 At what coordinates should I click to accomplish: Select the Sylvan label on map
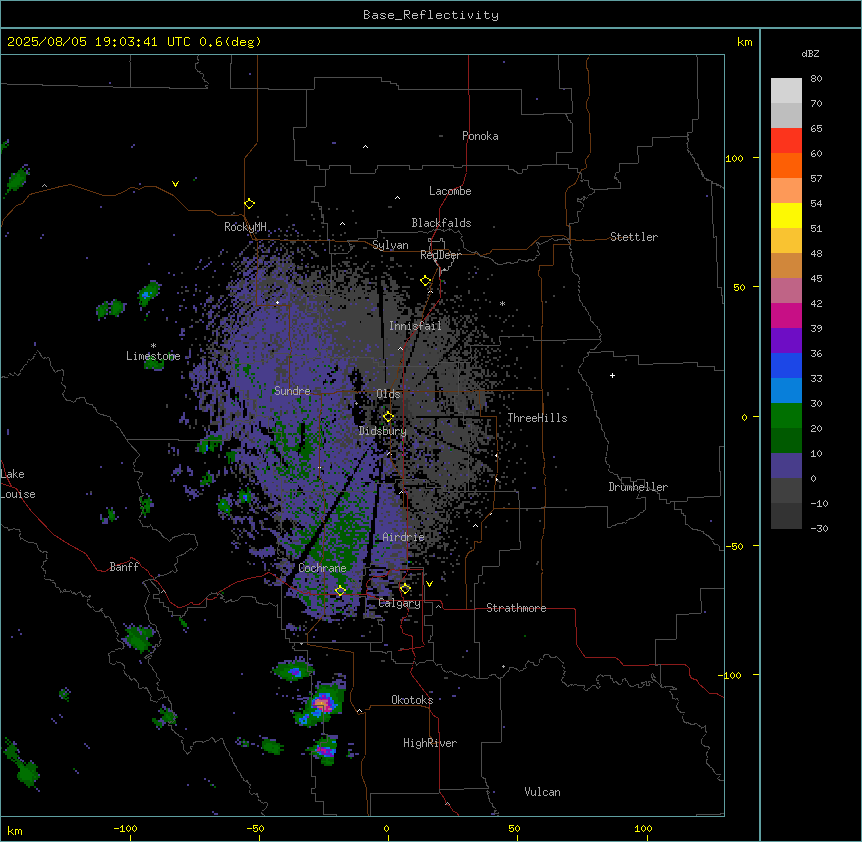tap(390, 245)
